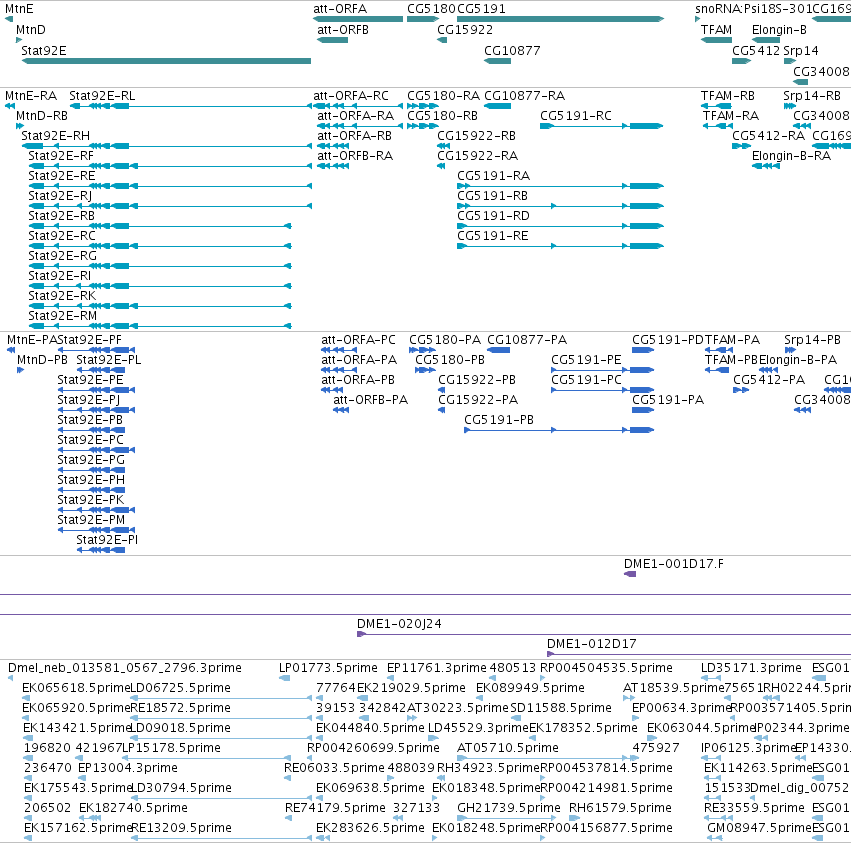Screen dimensions: 851x843
Task: Click the att-ORFB gene label
Action: tap(343, 30)
